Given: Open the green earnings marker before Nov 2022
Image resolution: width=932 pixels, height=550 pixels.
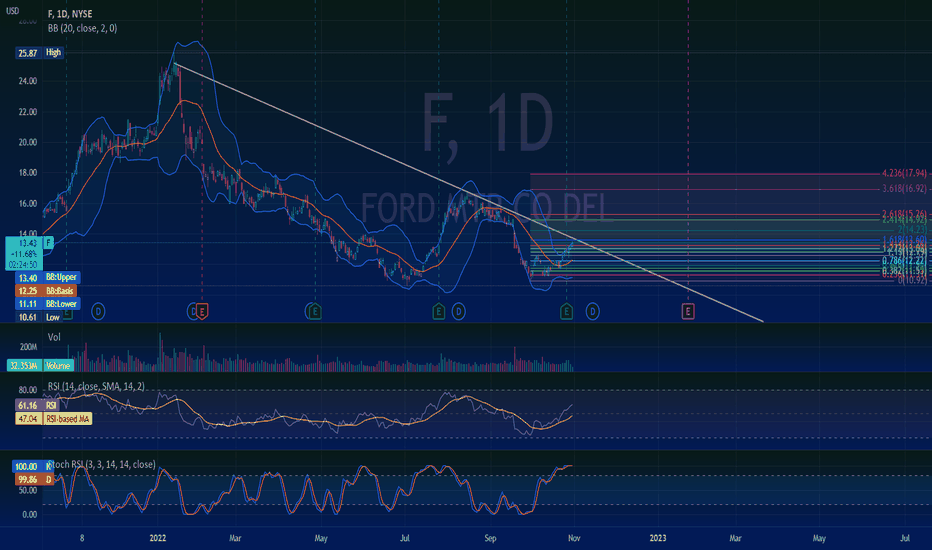Looking at the screenshot, I should click(566, 311).
